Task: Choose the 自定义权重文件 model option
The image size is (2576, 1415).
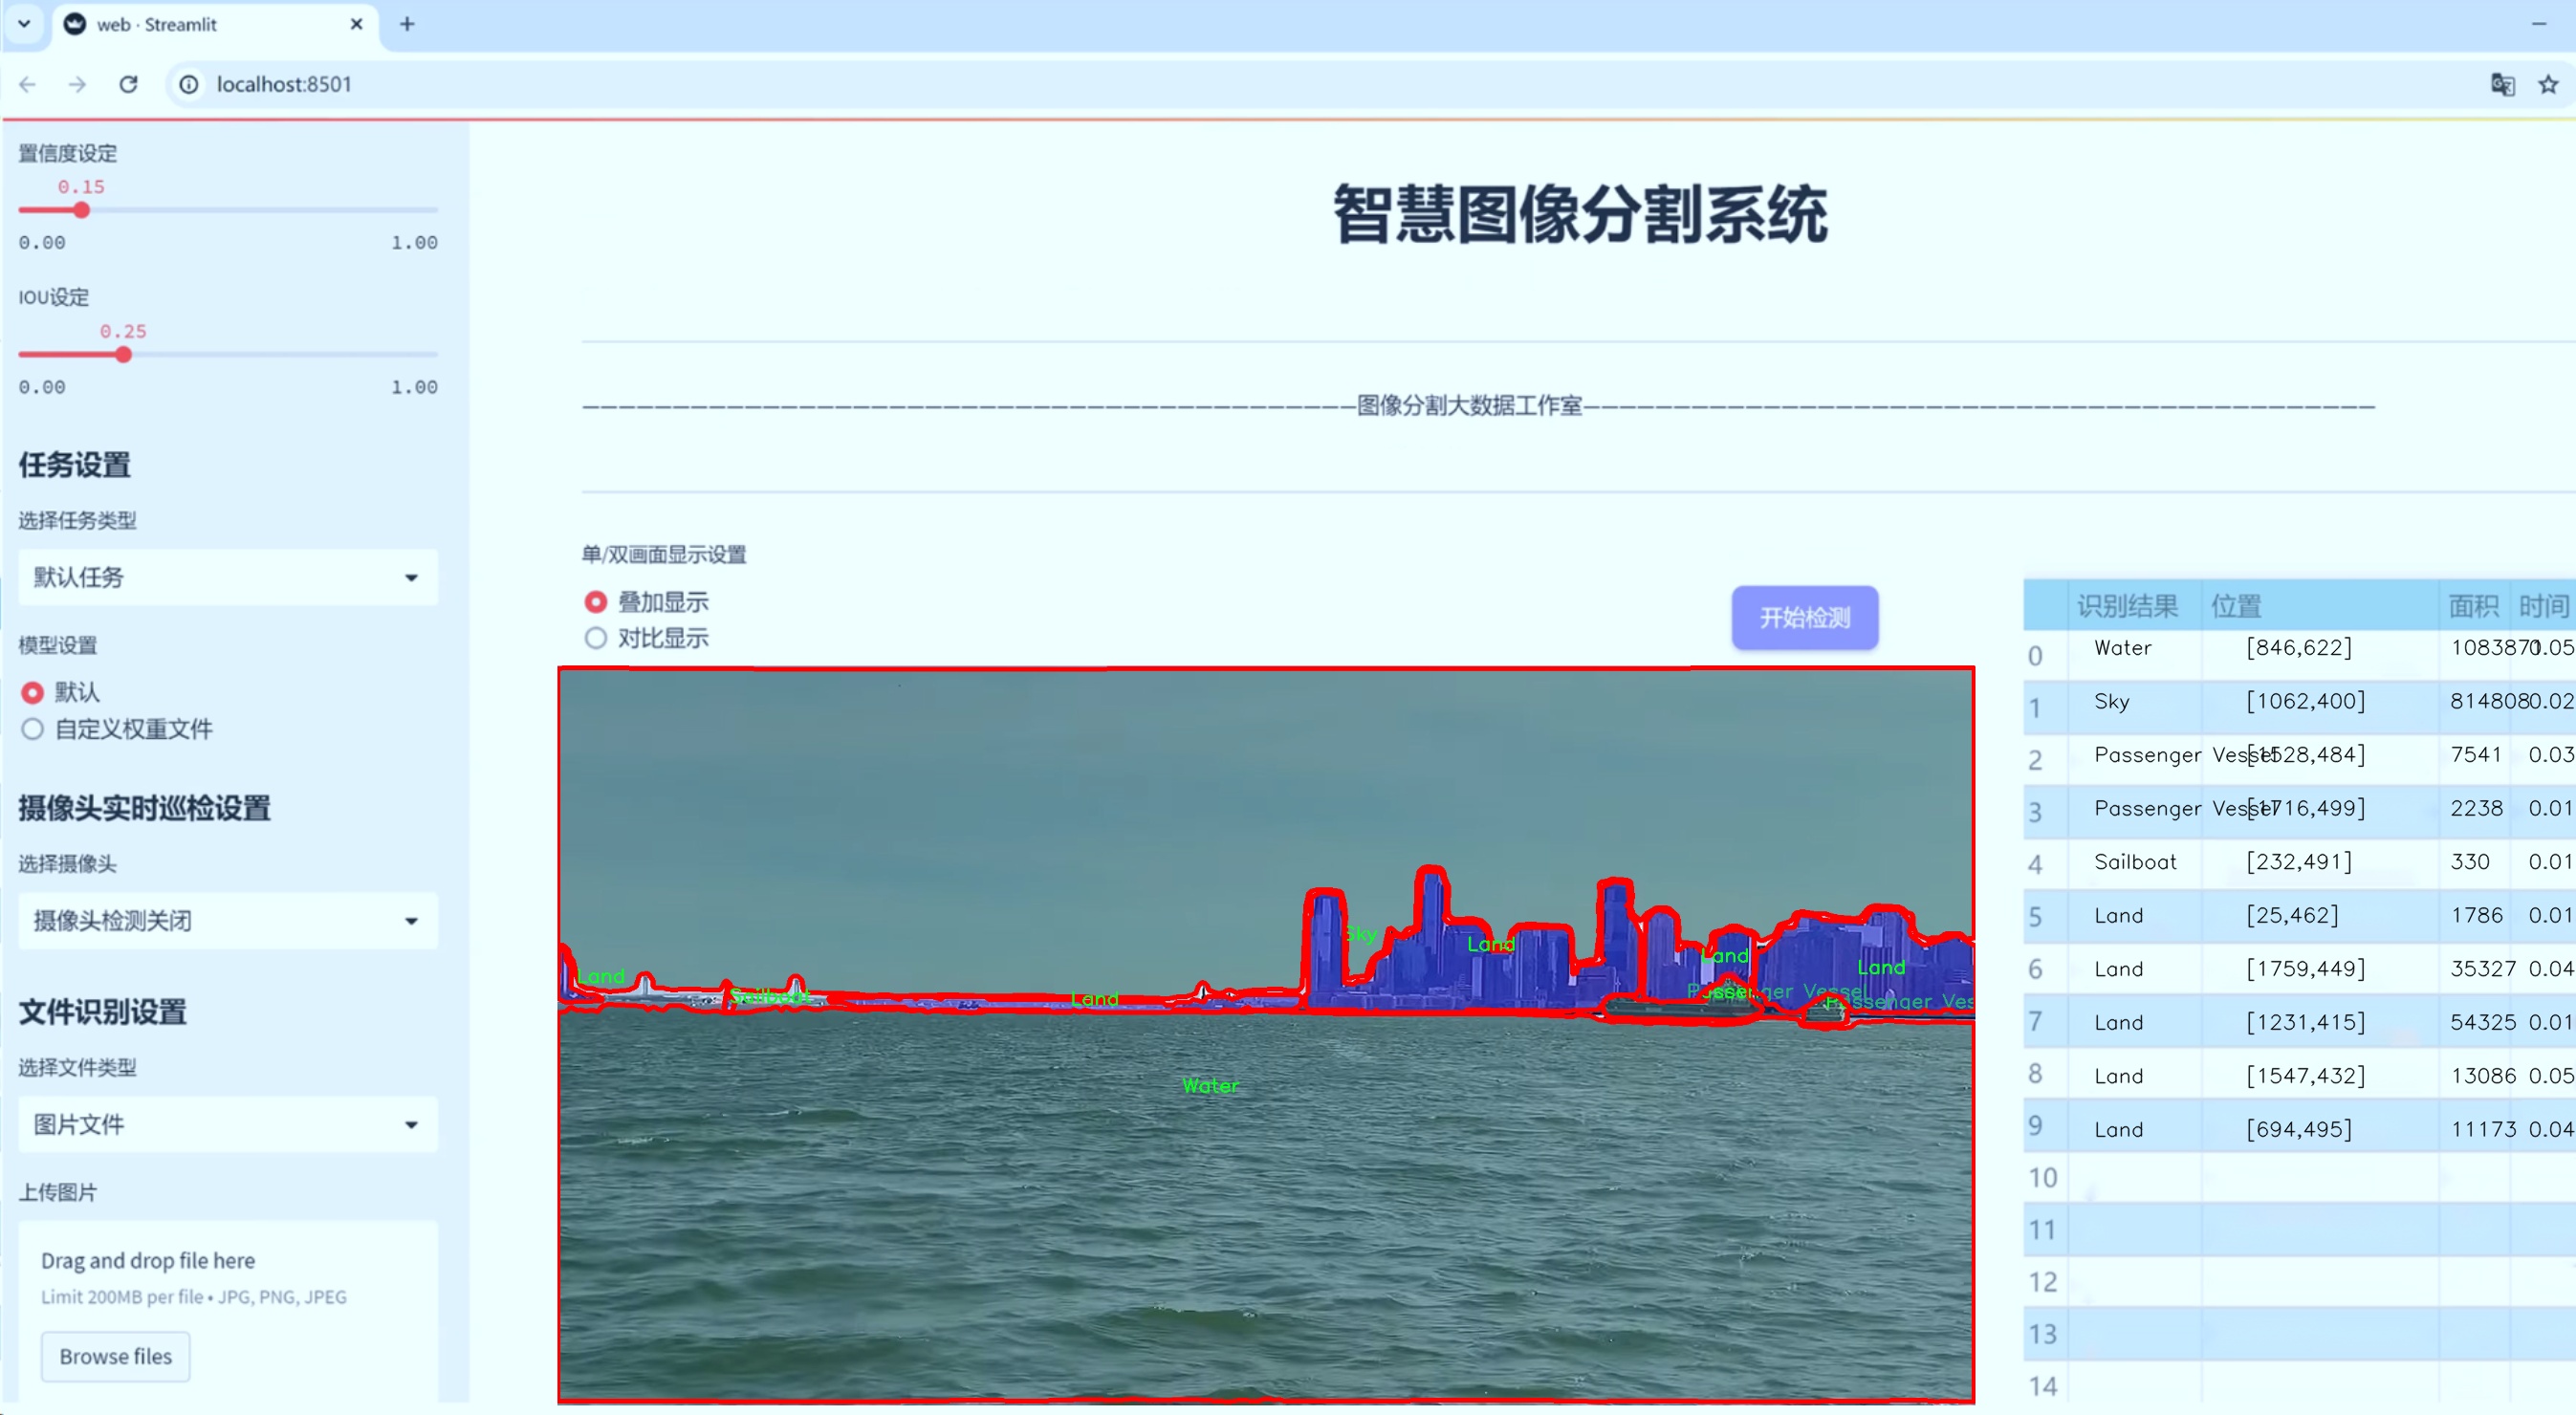Action: [33, 729]
